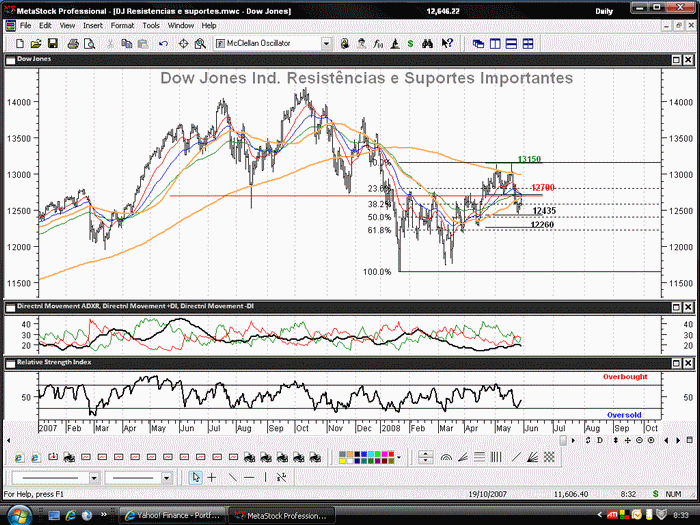
Task: Open the first line style dropdown
Action: (x=94, y=478)
